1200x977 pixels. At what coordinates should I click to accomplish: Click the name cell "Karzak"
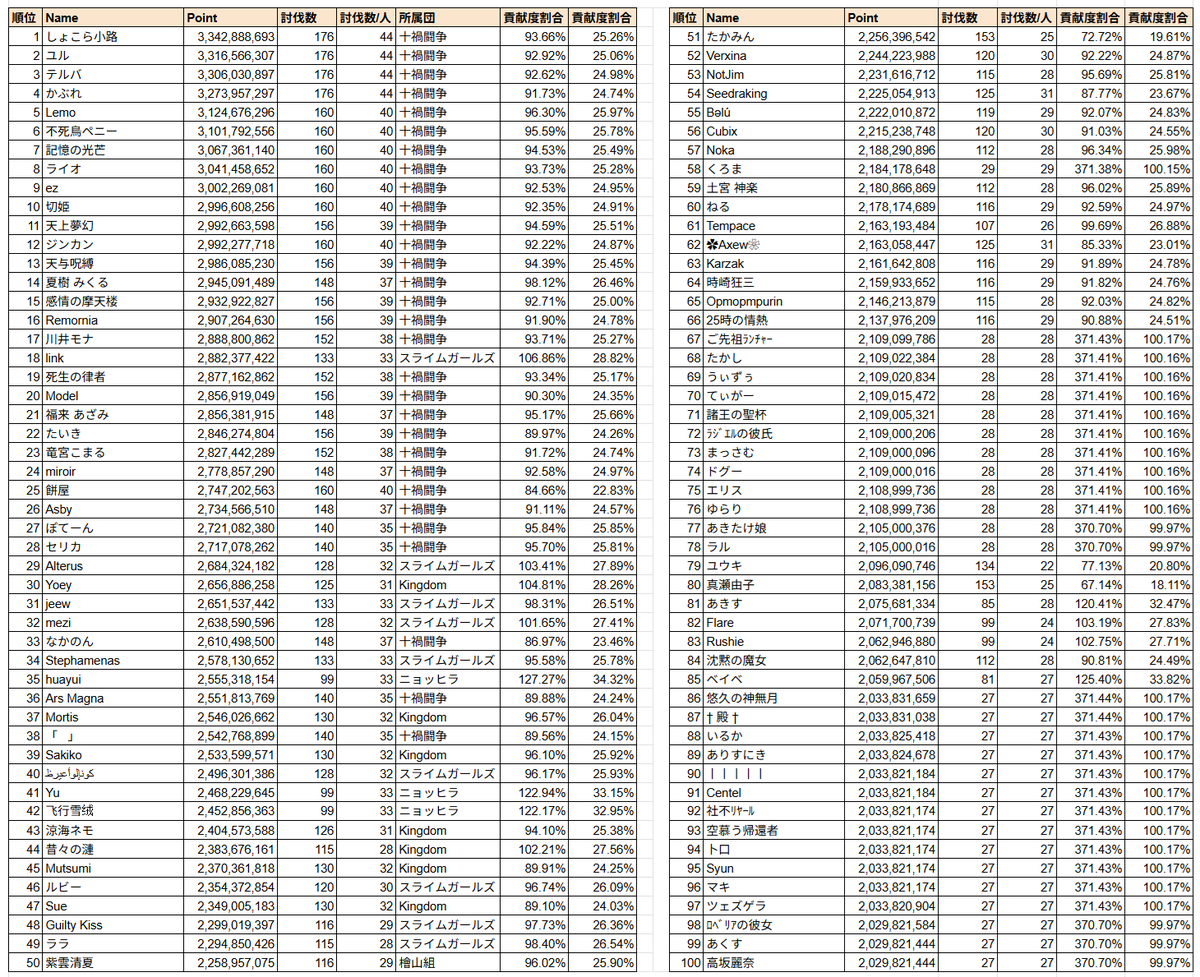click(773, 264)
